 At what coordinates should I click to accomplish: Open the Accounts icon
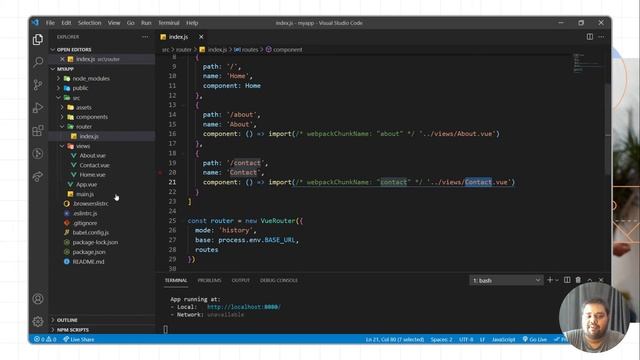38,299
